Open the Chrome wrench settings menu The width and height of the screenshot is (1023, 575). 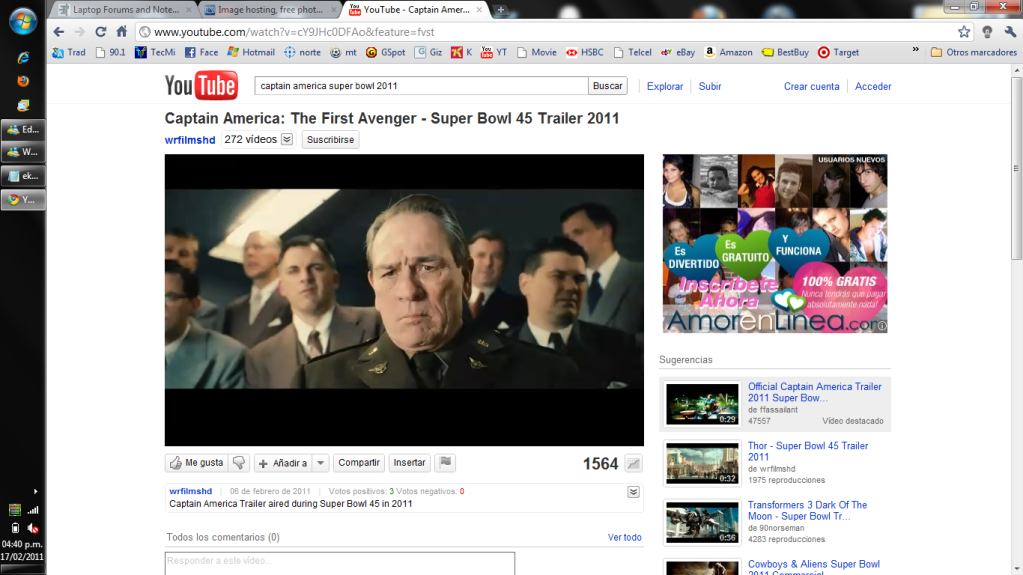1010,31
